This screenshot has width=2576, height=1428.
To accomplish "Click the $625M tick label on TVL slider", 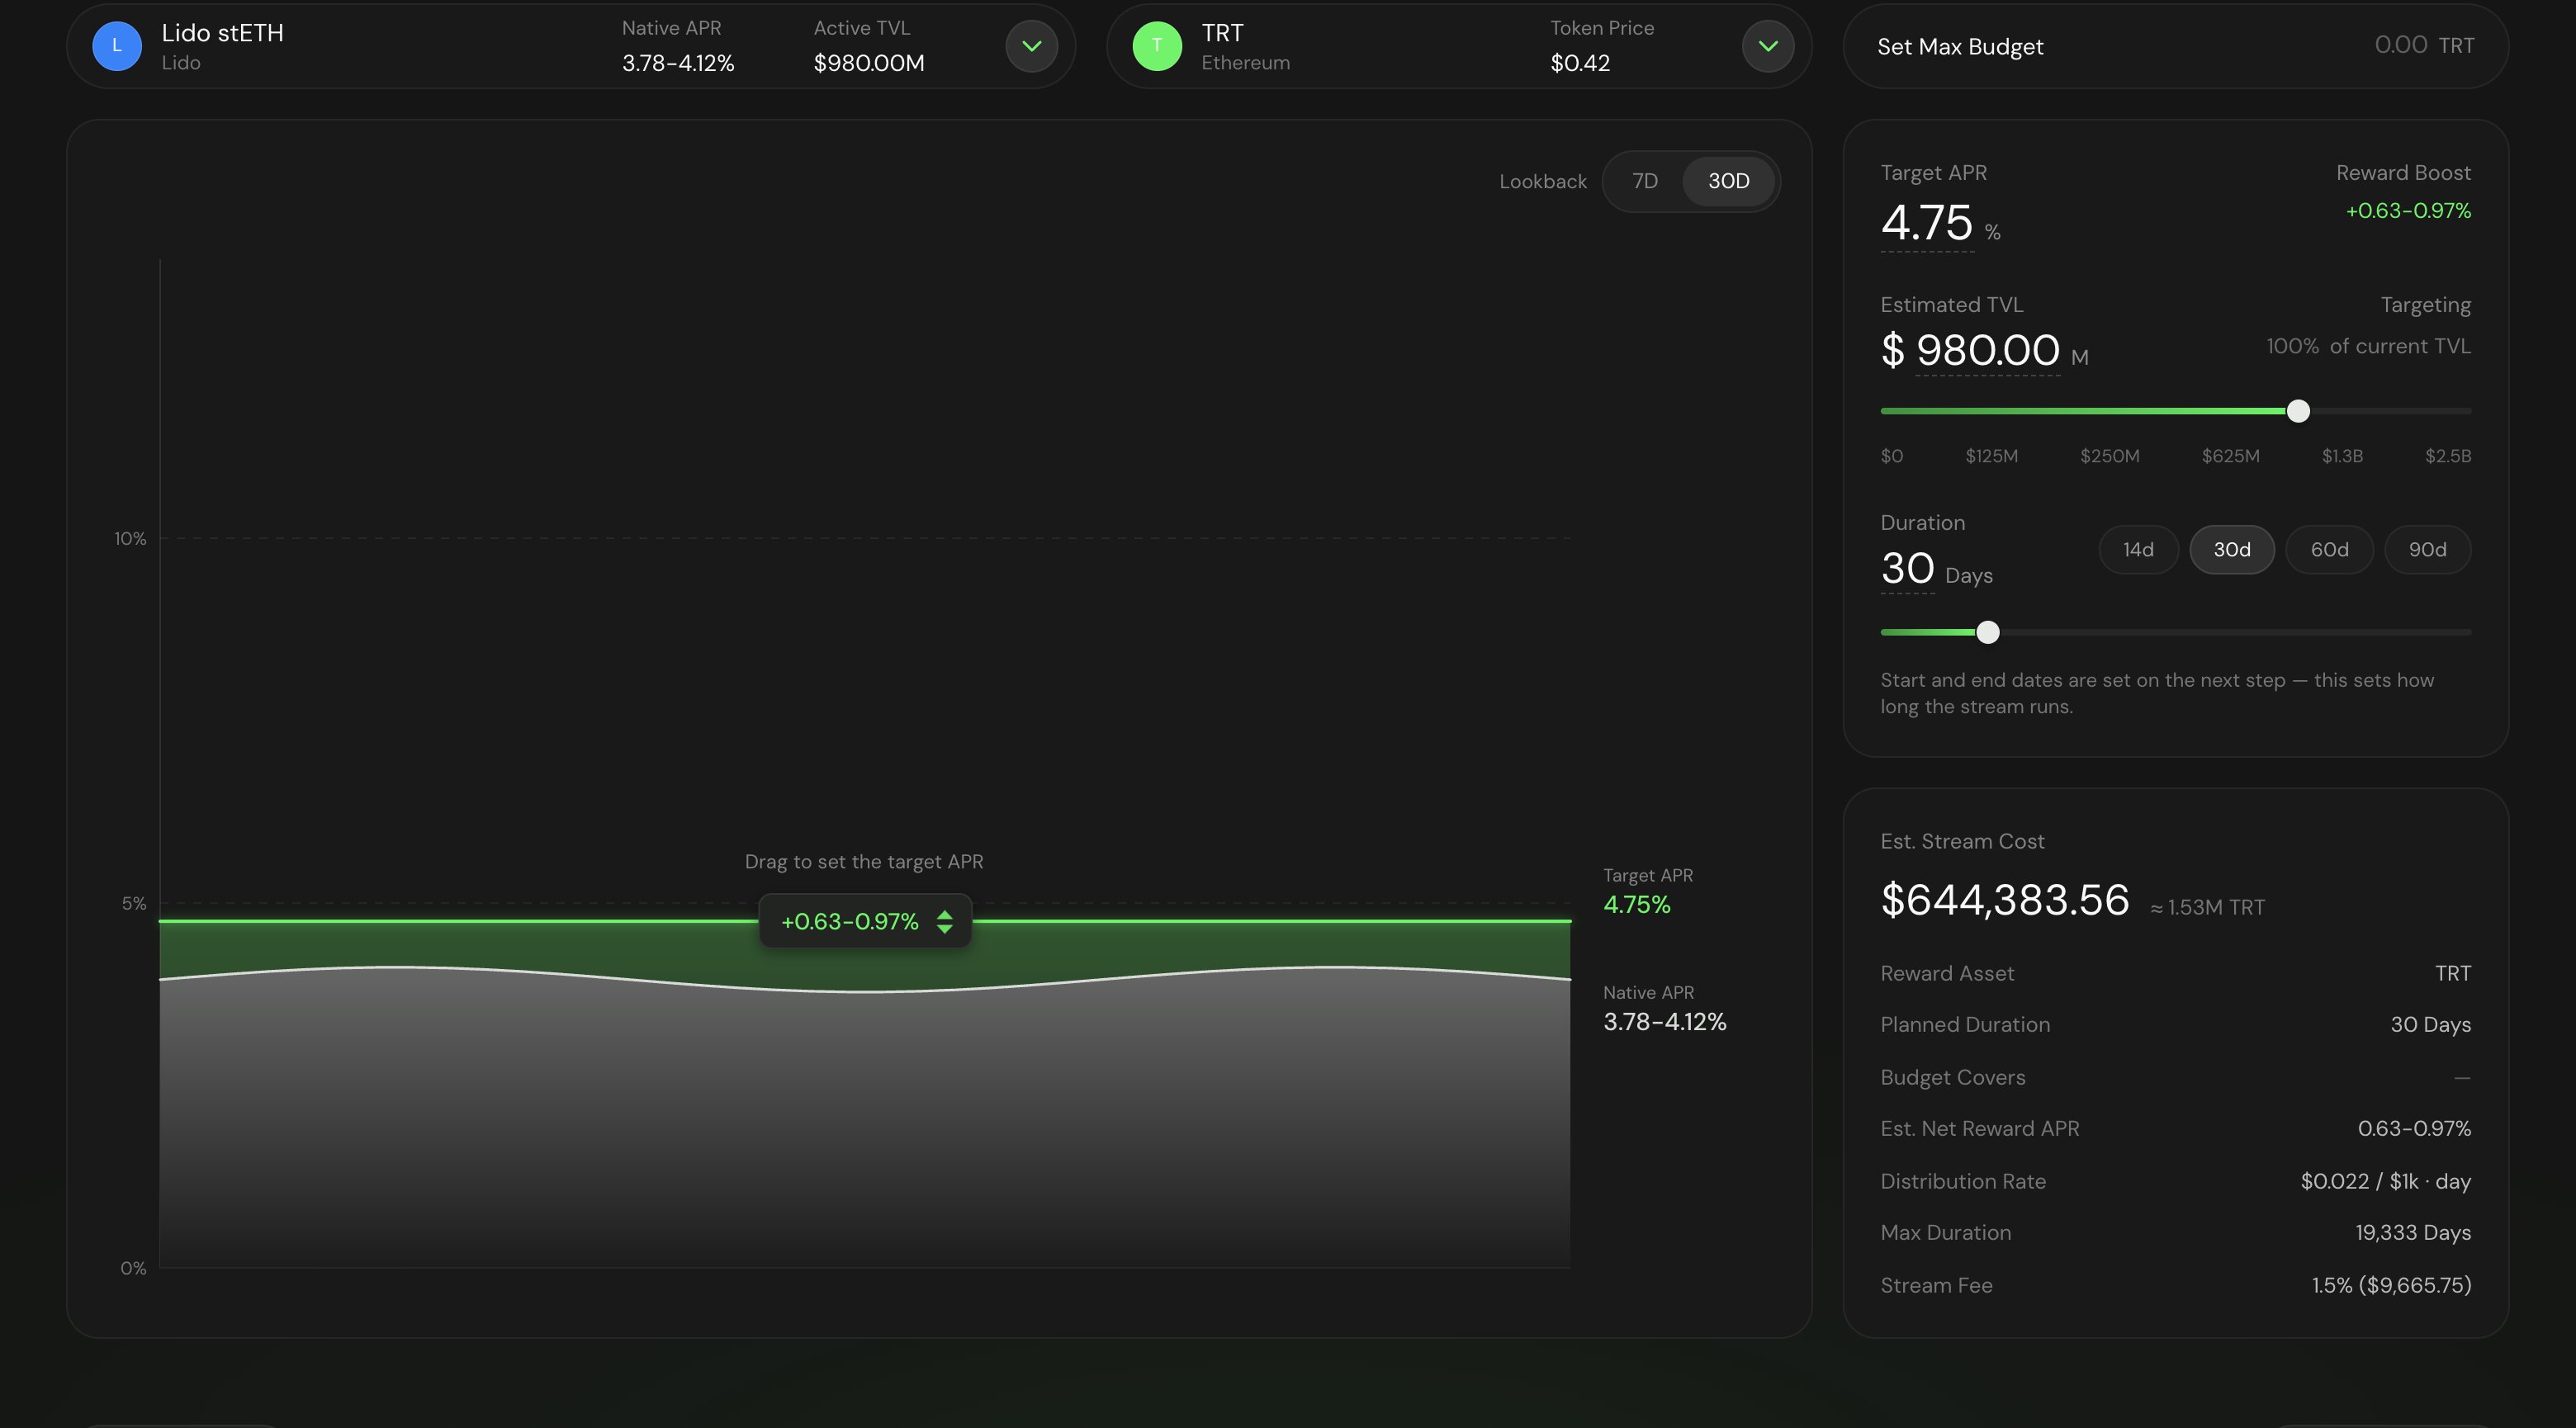I will [2230, 456].
